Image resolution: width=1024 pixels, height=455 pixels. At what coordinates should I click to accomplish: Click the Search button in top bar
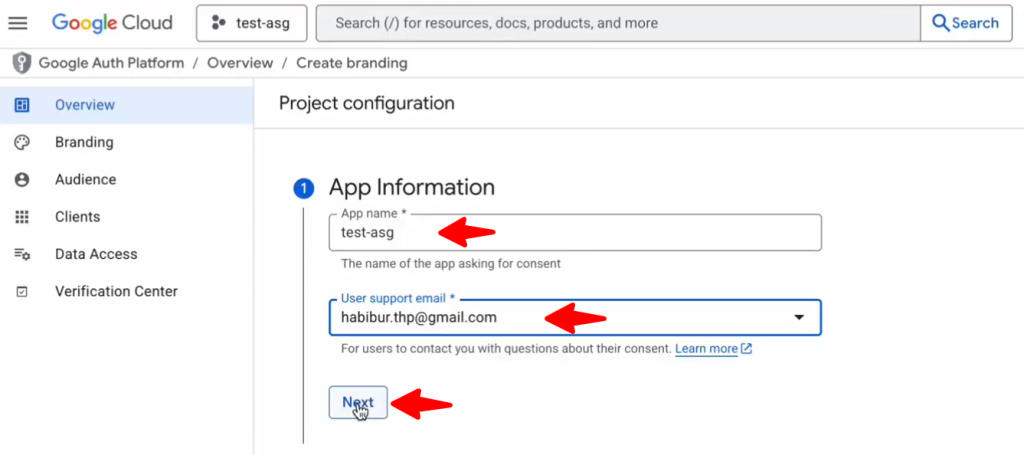(966, 23)
